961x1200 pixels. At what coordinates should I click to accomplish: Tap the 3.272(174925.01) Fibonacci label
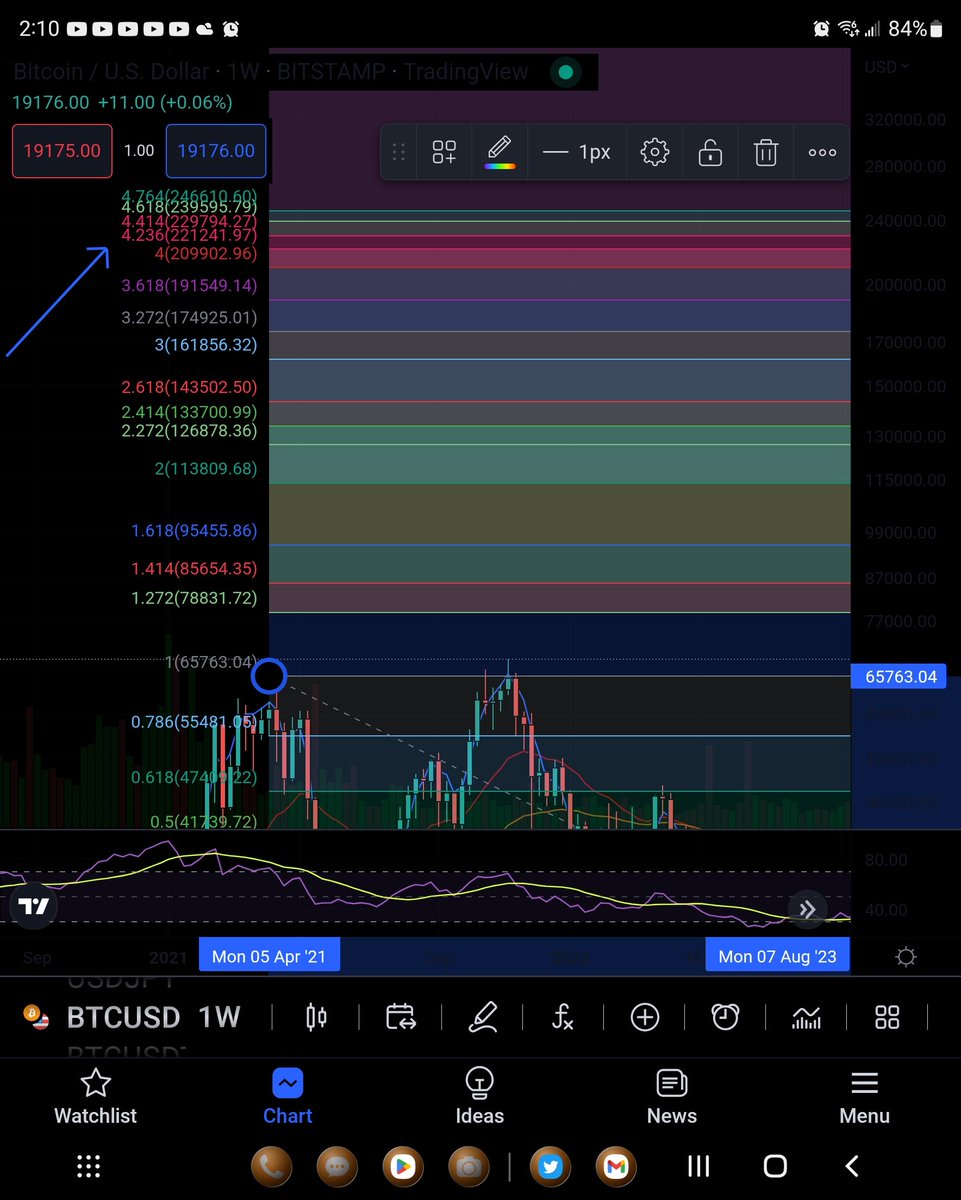189,318
